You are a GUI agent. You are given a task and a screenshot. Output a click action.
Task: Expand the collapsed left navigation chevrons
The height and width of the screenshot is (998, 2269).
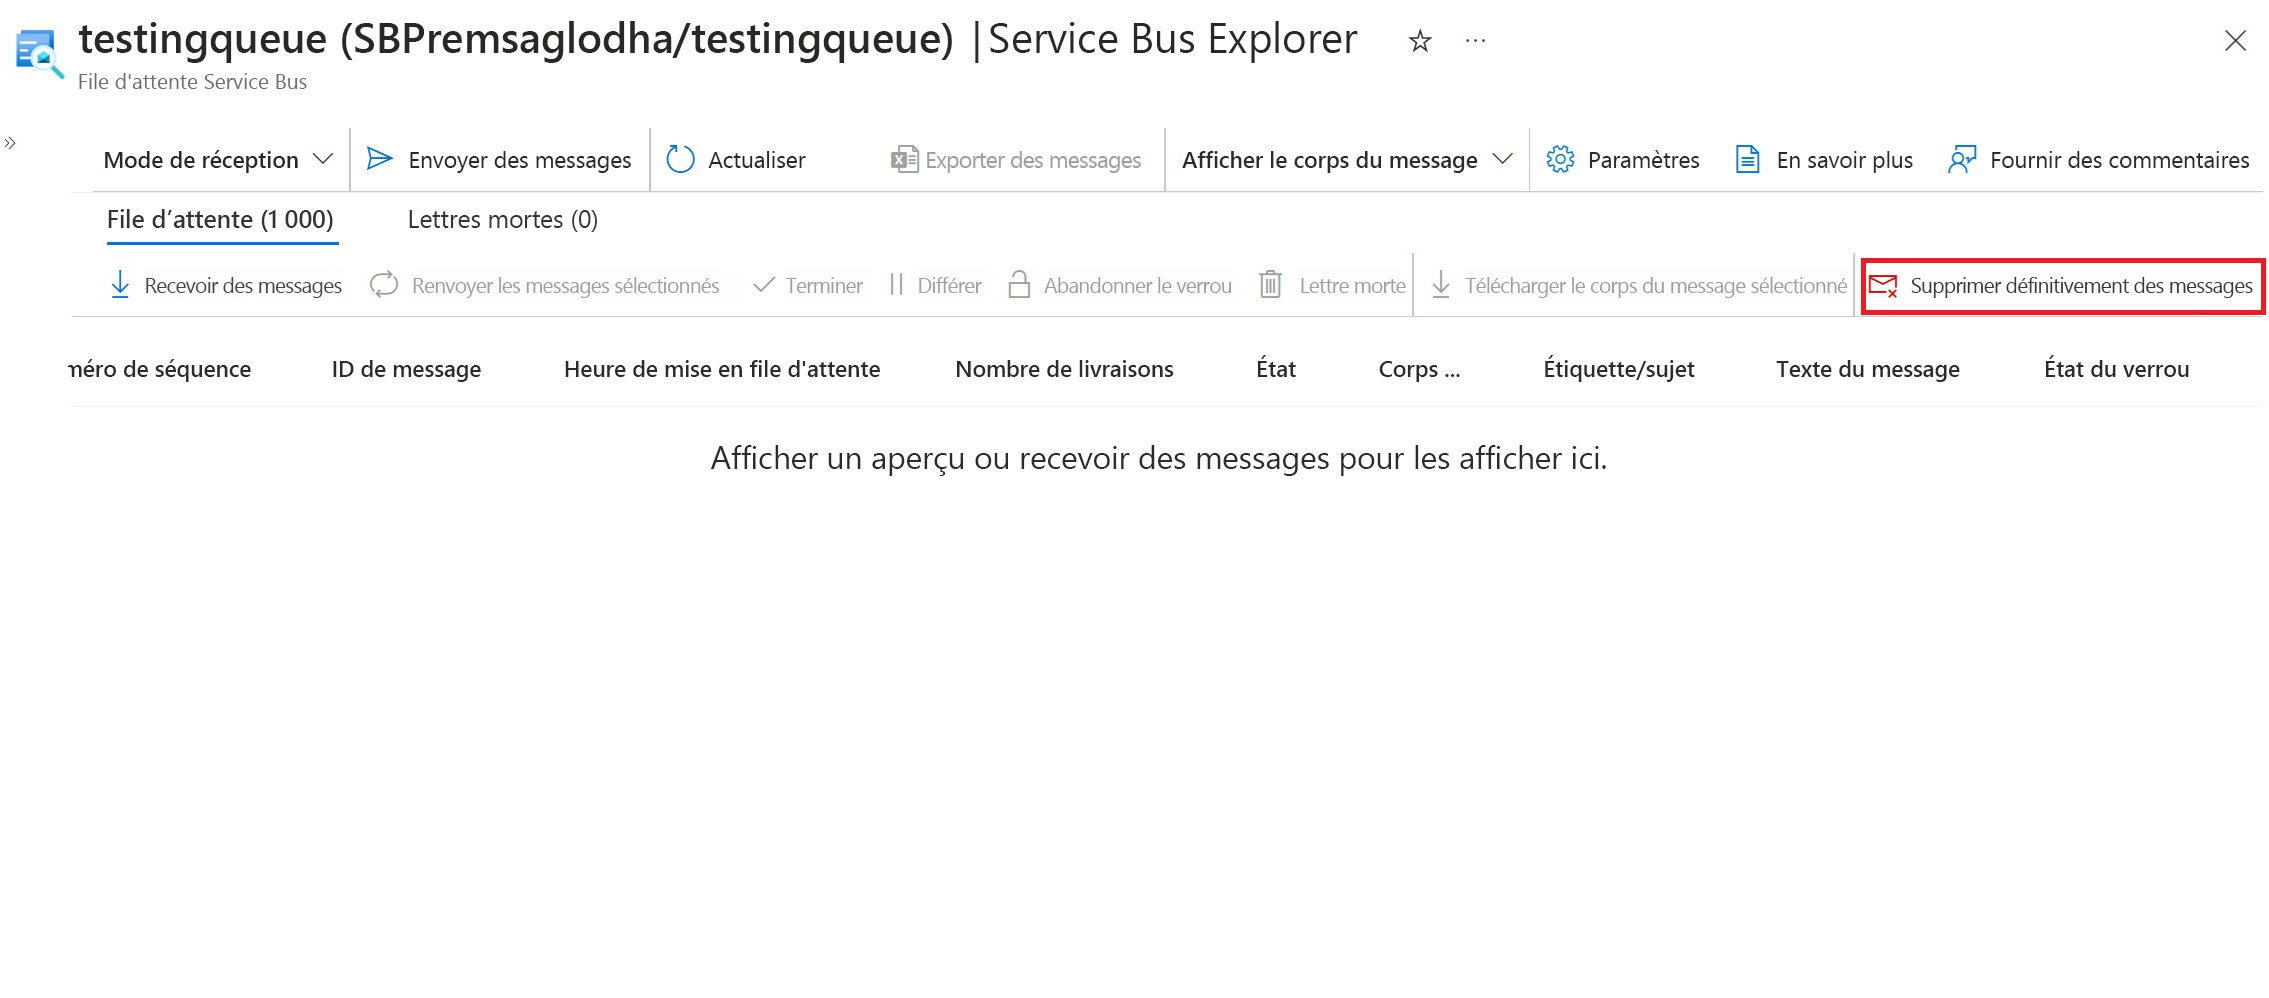pyautogui.click(x=10, y=143)
